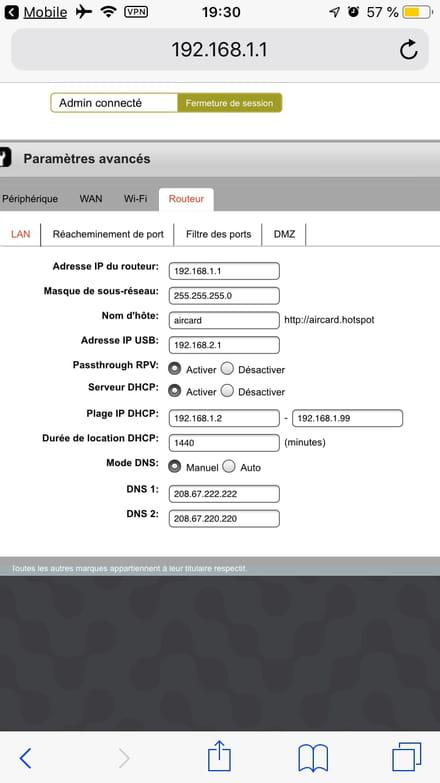The height and width of the screenshot is (783, 440).
Task: Click Fermeture de session button
Action: coord(229,103)
